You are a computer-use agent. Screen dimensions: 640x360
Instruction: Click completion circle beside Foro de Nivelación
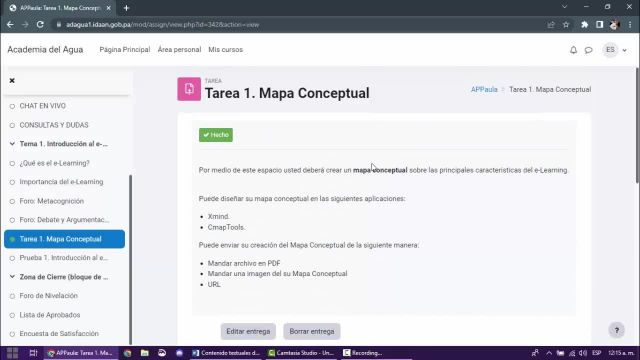[x=12, y=296]
